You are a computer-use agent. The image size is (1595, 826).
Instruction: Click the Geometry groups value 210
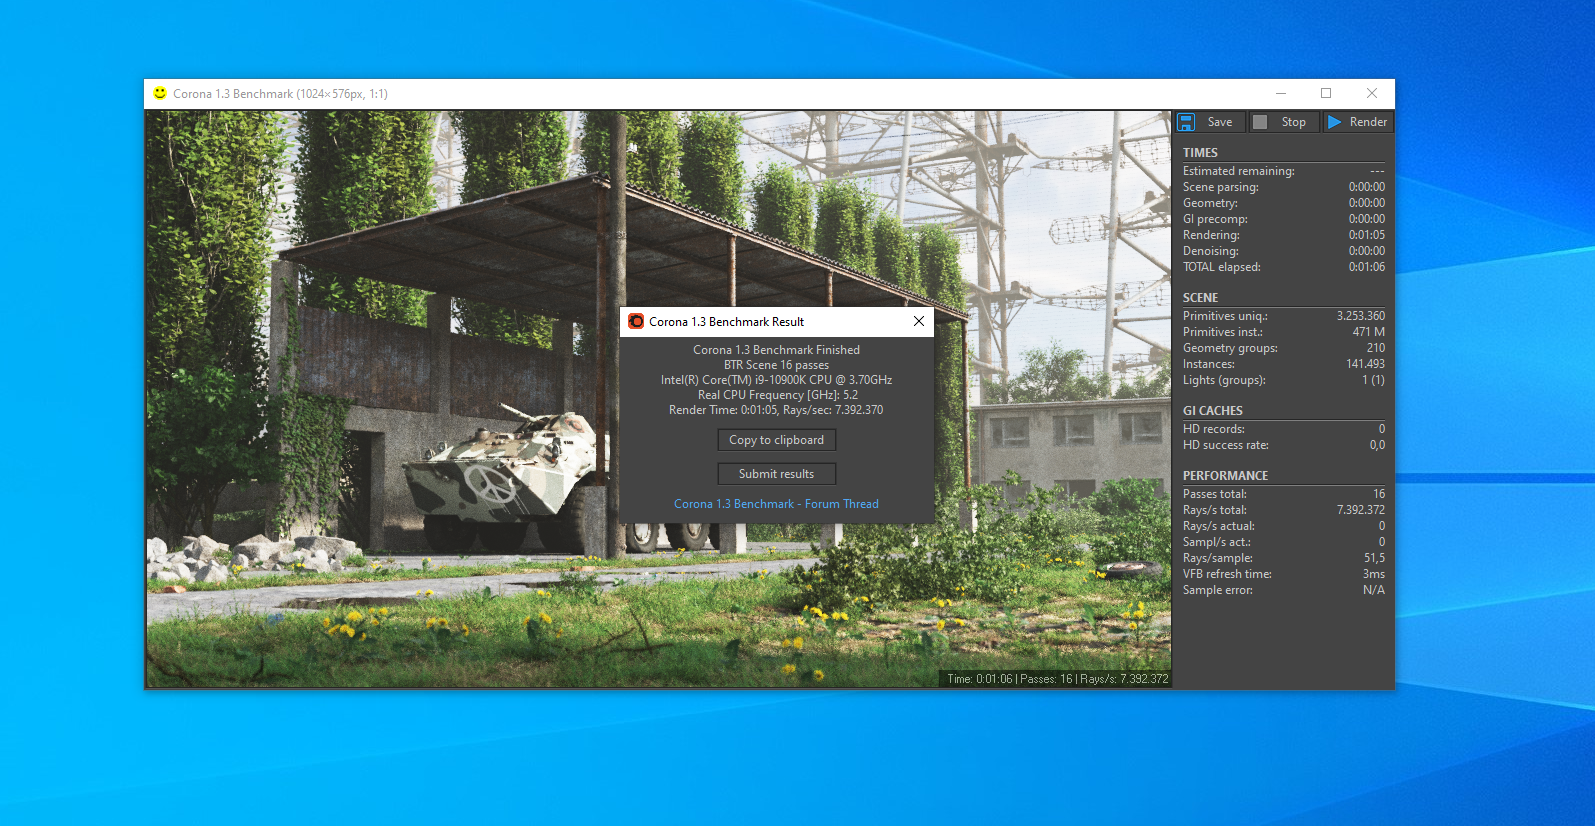click(1376, 348)
